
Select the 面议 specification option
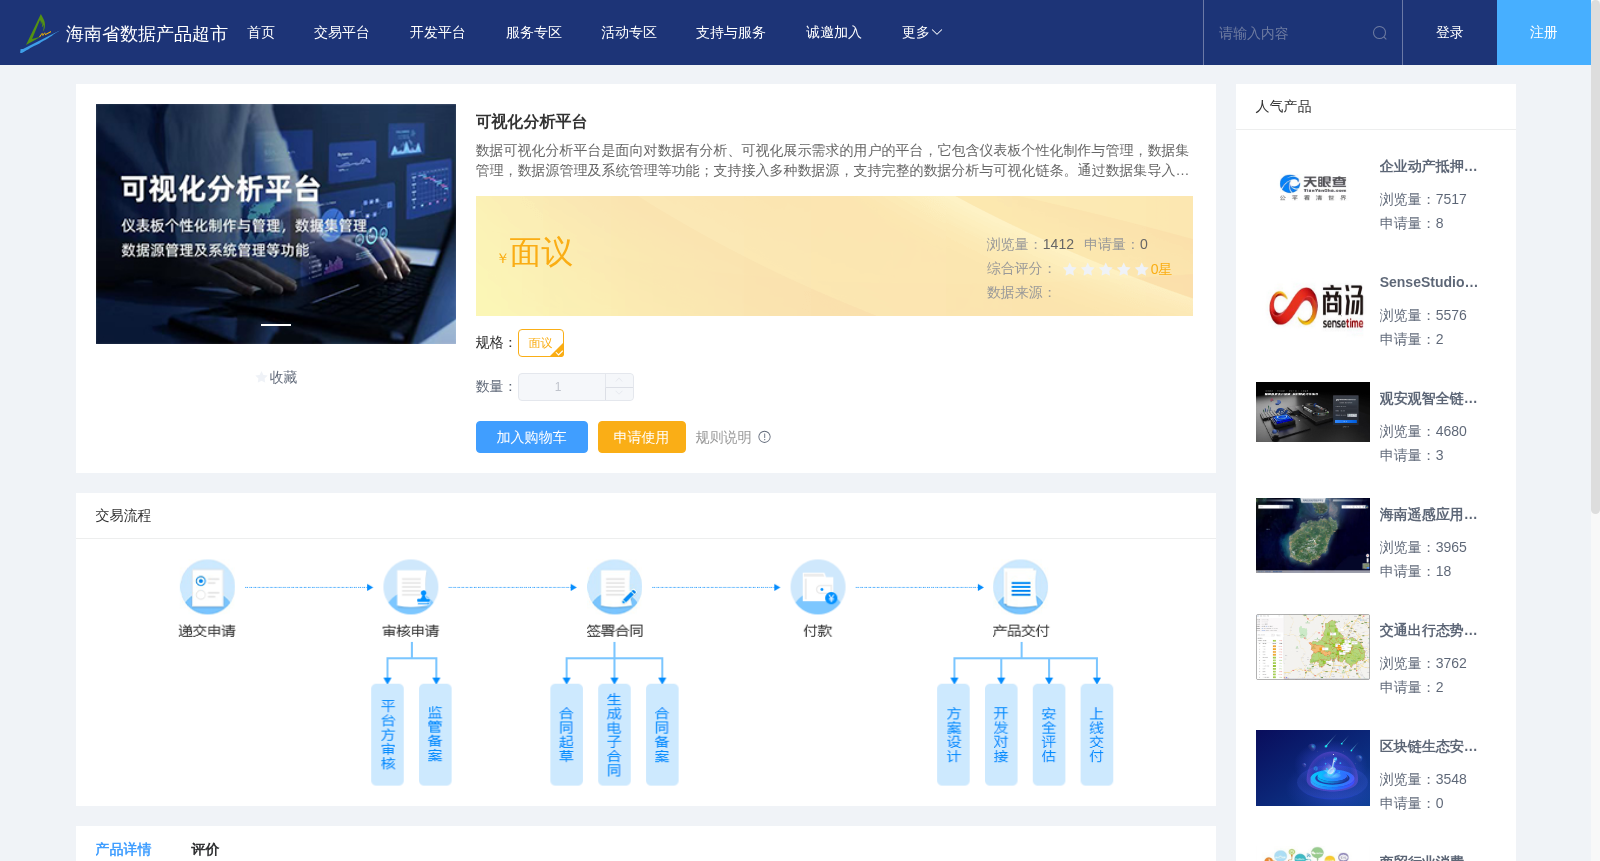[x=541, y=343]
